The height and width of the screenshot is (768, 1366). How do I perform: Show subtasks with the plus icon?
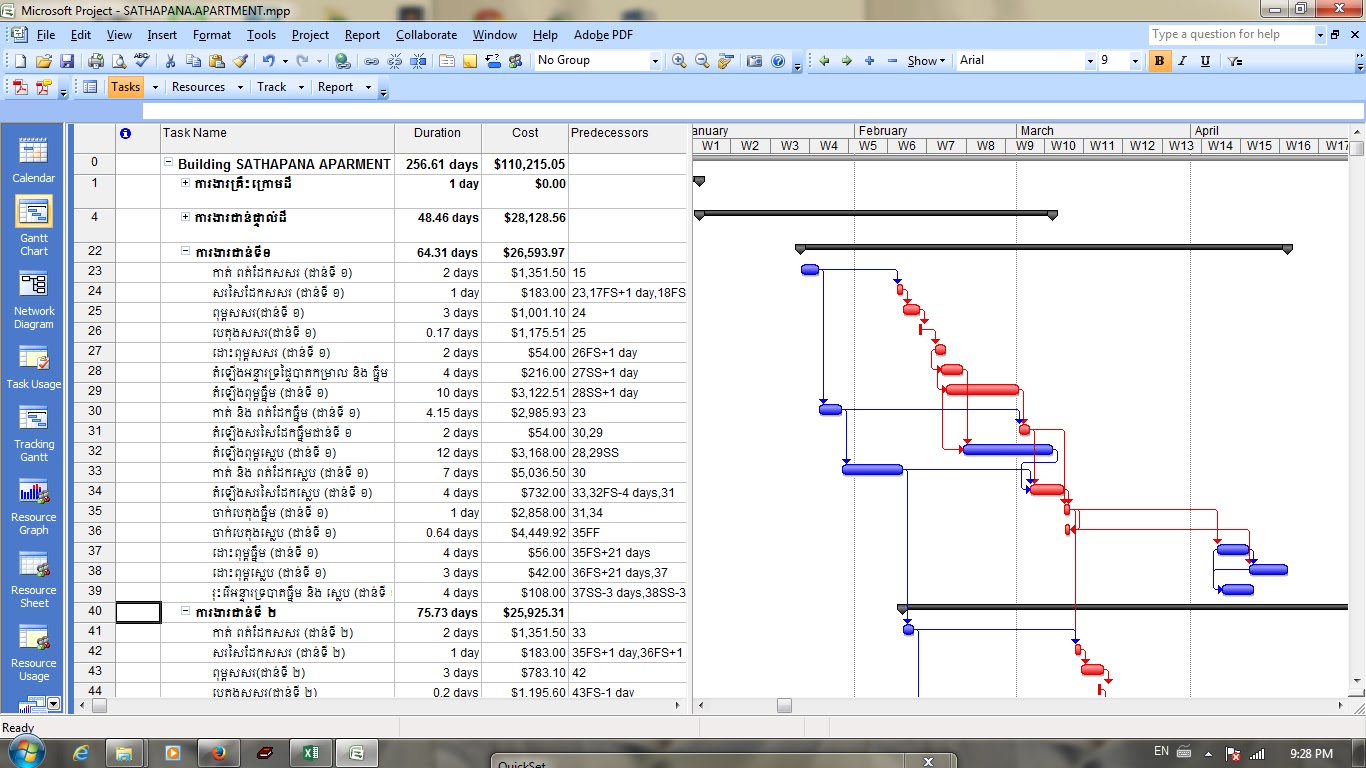869,61
